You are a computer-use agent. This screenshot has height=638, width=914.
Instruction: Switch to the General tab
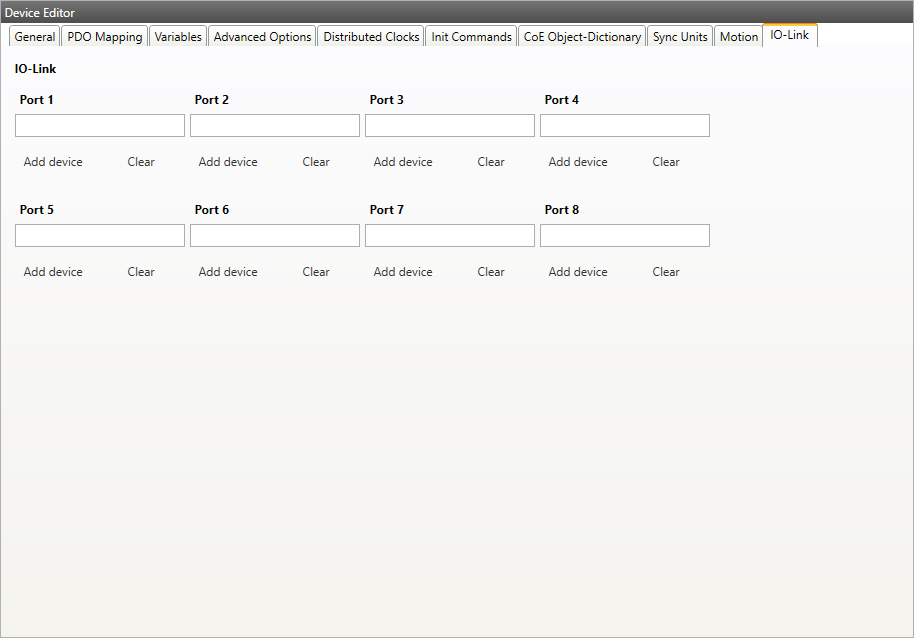35,37
